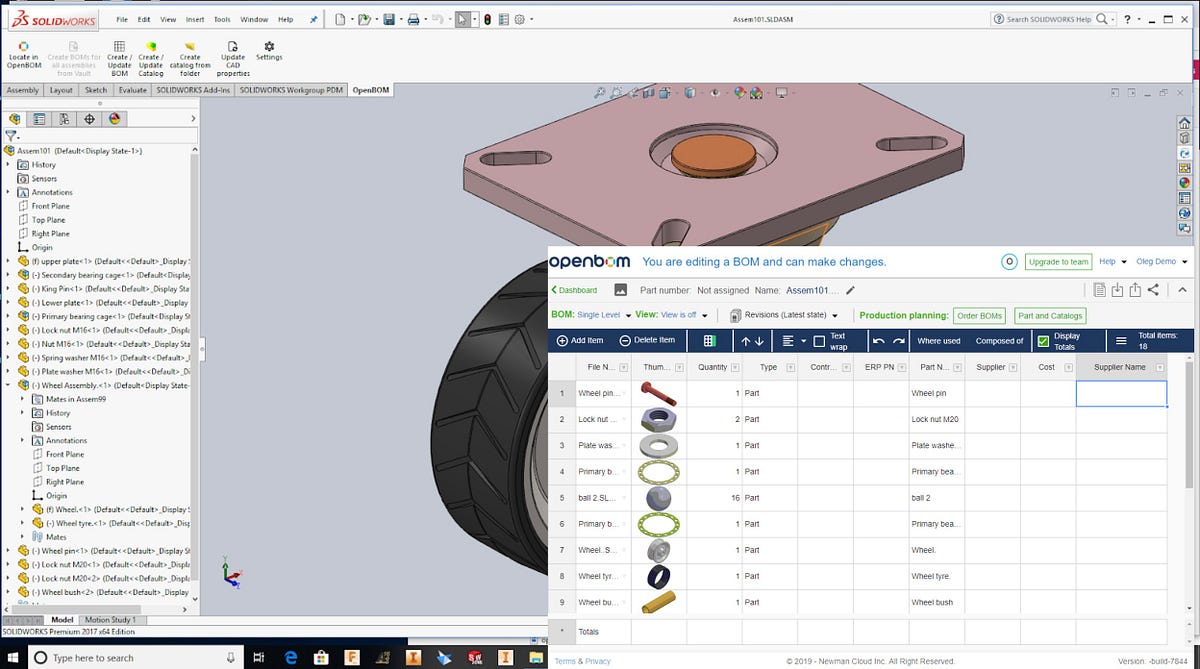The height and width of the screenshot is (669, 1200).
Task: Click the Search SOLIDWORKS Help field
Action: (1048, 19)
